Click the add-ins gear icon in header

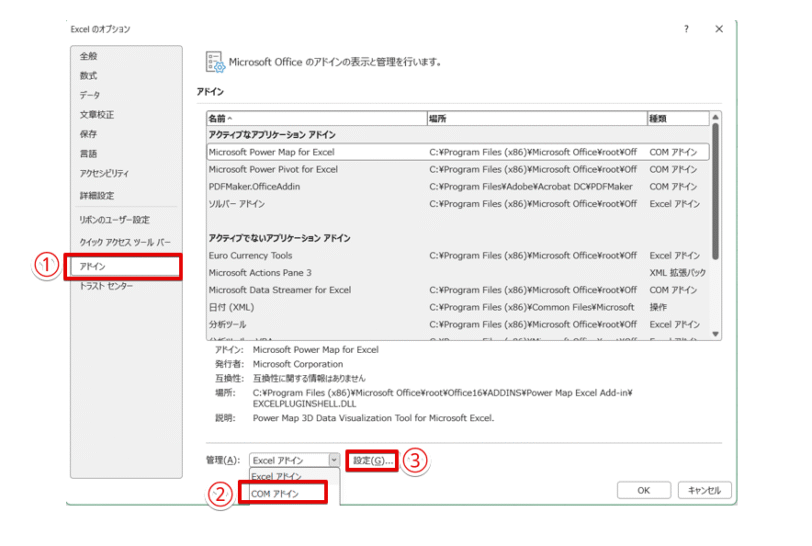(x=215, y=62)
